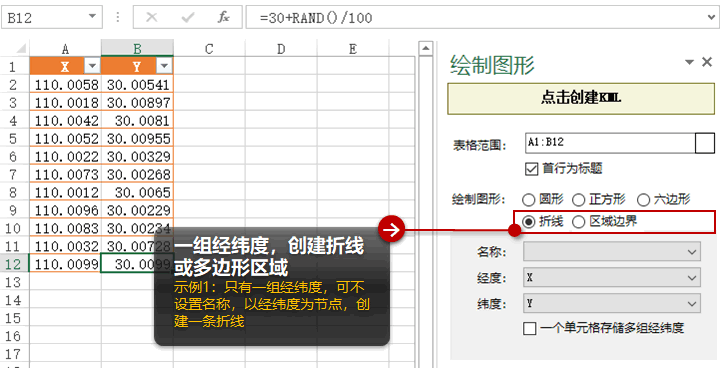This screenshot has width=720, height=368.
Task: Select column A header
Action: (65, 49)
